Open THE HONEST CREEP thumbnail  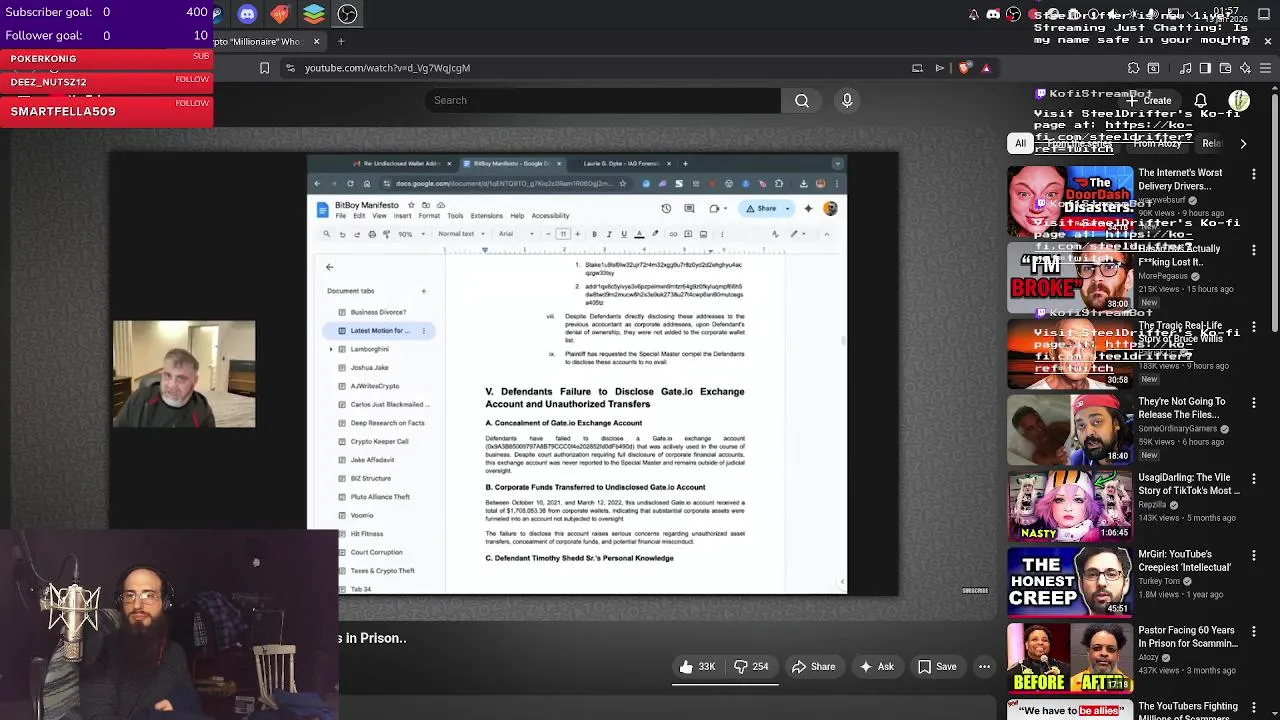pos(1070,582)
